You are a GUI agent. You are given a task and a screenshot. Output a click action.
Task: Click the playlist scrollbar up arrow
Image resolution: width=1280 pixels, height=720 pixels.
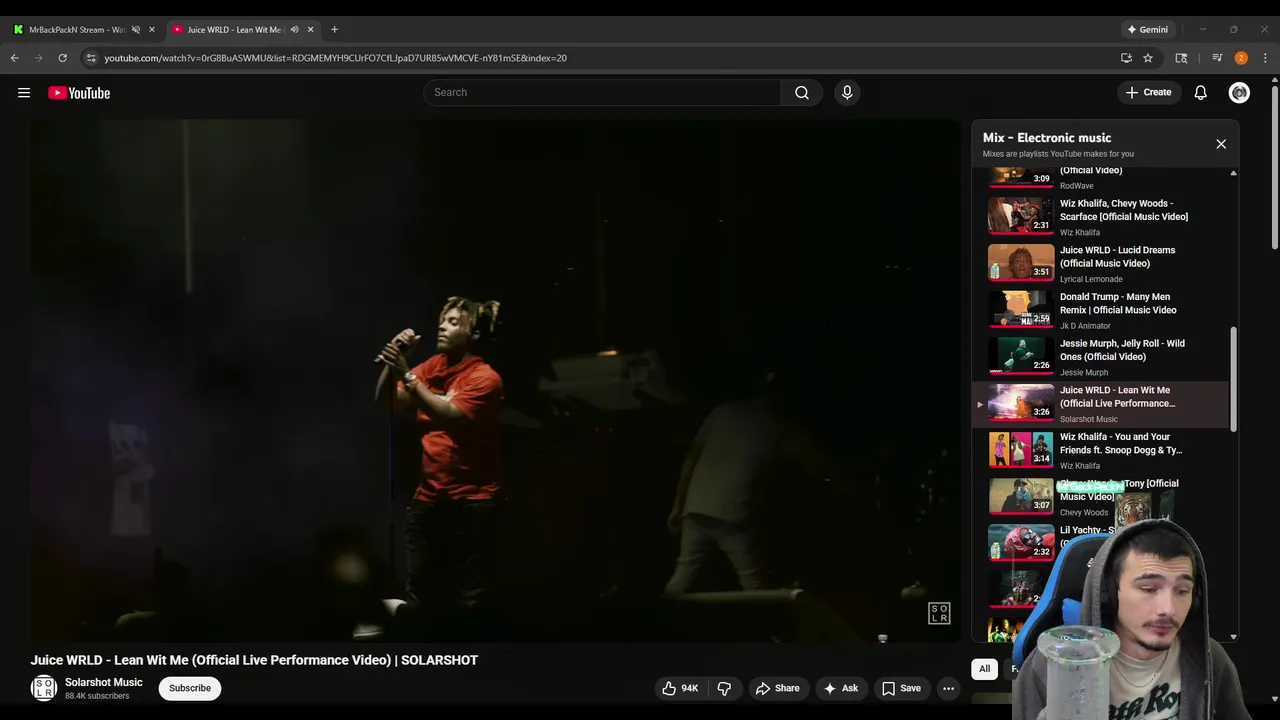(x=1233, y=173)
